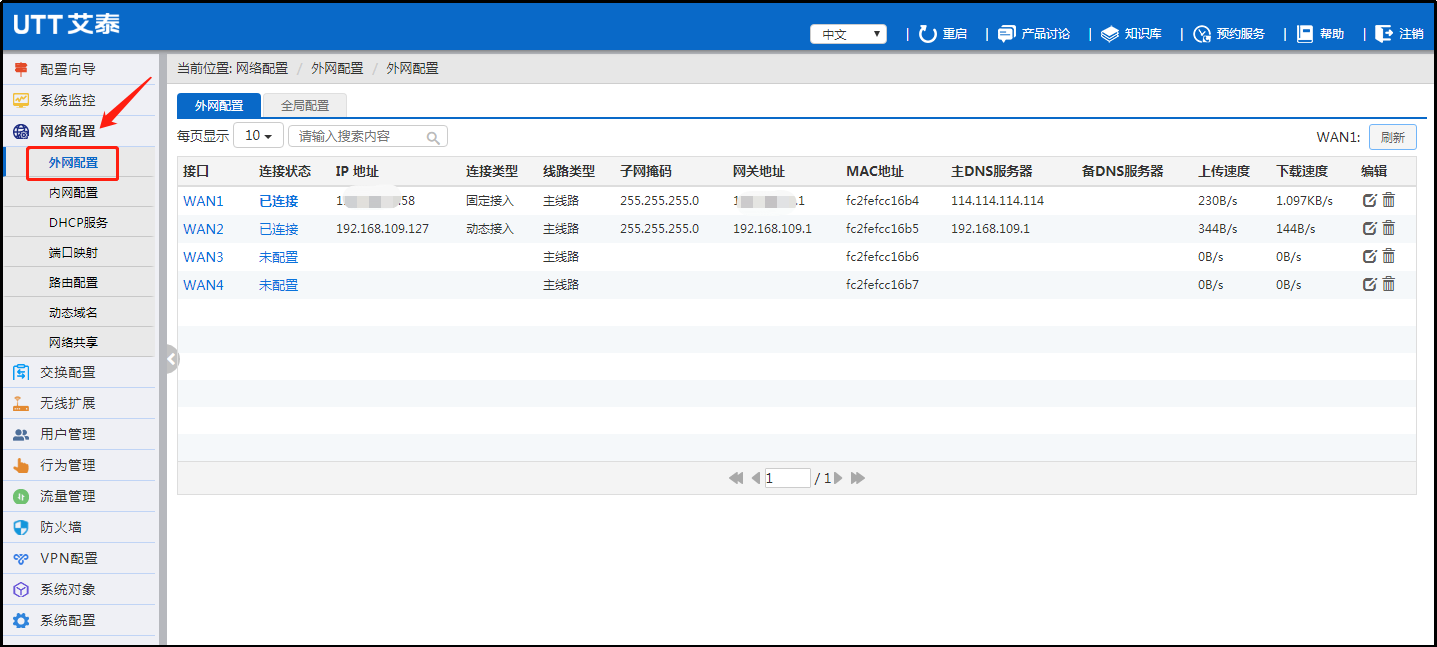
Task: Open the WAN3 interface link
Action: 203,257
